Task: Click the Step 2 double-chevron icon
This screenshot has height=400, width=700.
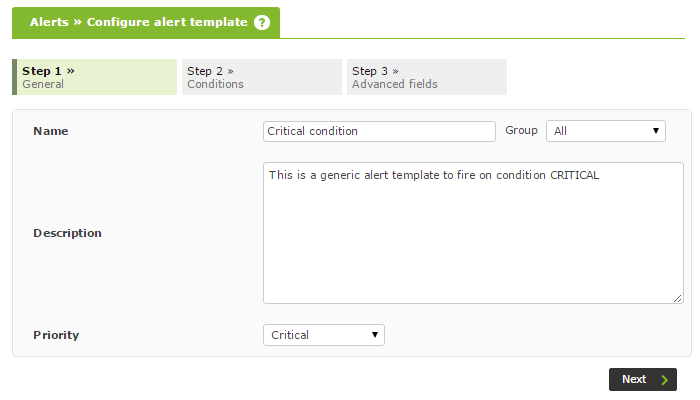Action: coord(230,71)
